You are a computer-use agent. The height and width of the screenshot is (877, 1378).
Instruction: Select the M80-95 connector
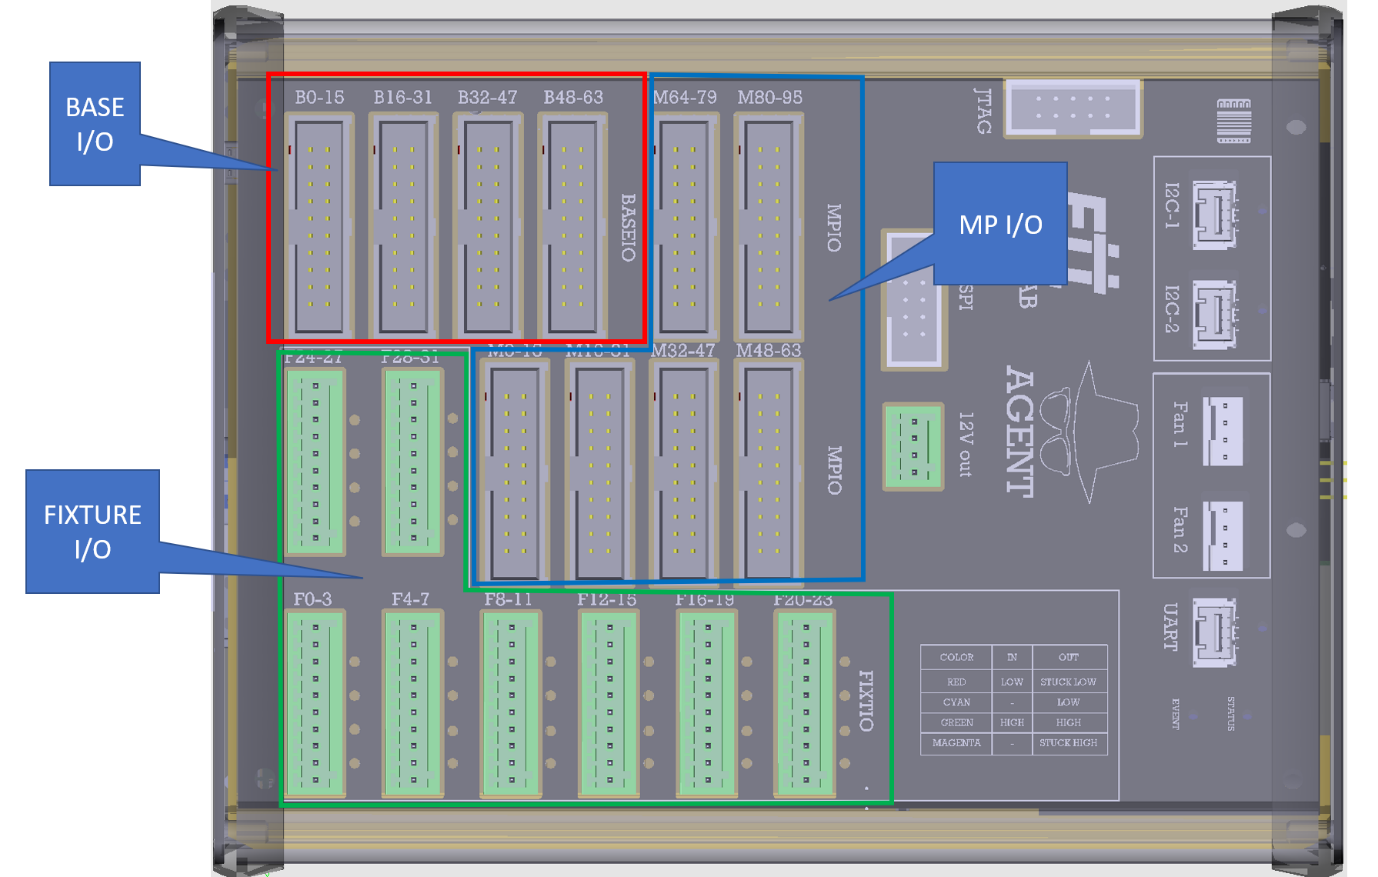(x=769, y=225)
